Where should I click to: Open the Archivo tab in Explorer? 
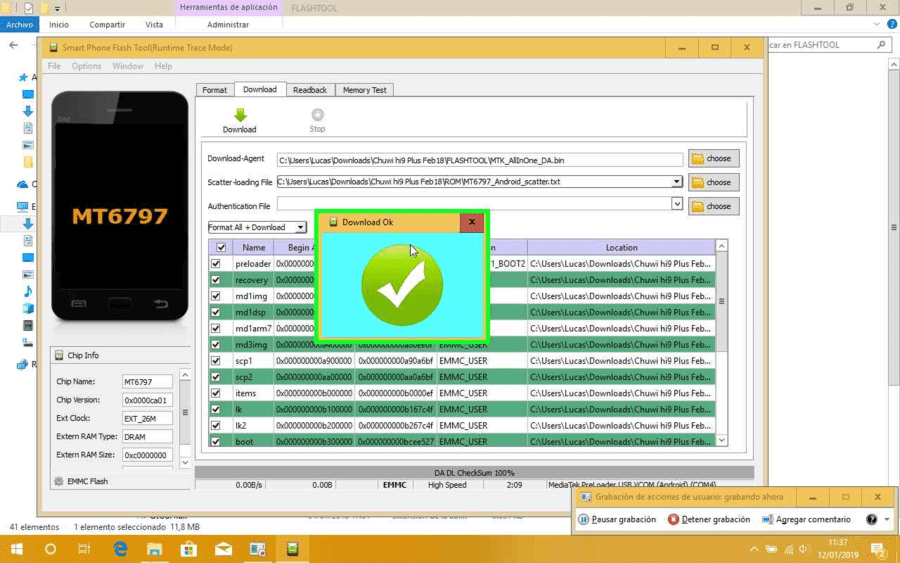(20, 24)
